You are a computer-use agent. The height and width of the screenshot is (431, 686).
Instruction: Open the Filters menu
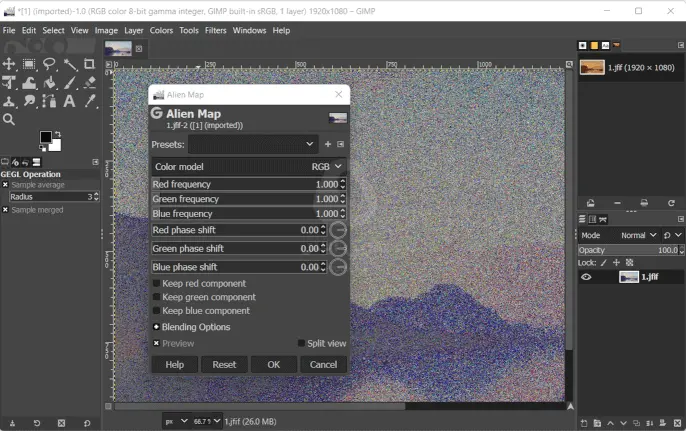[x=215, y=31]
